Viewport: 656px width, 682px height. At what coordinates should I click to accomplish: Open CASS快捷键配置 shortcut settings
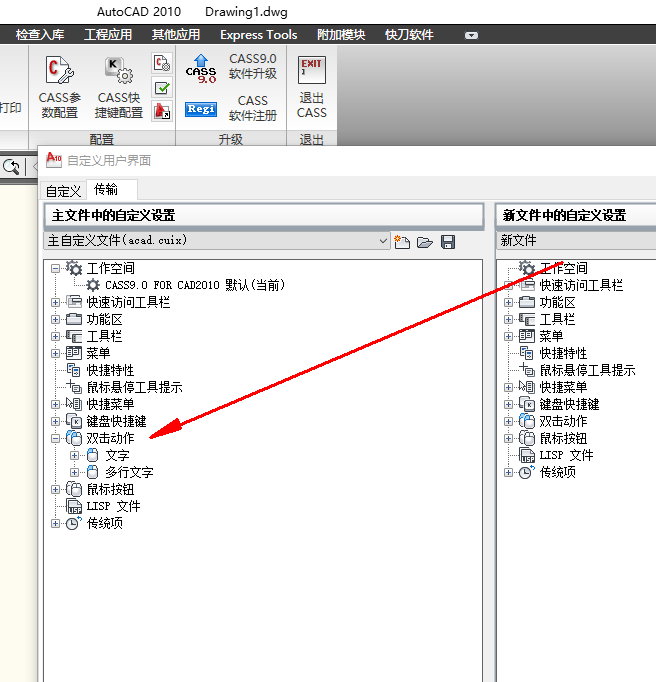tap(119, 87)
